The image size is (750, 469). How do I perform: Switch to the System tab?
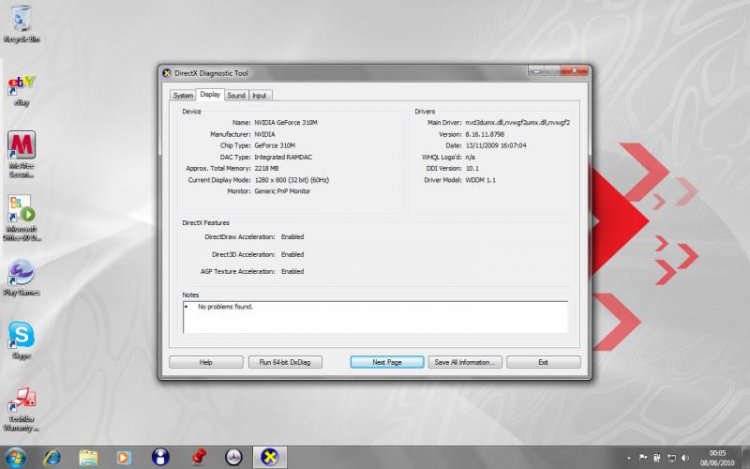coord(182,95)
